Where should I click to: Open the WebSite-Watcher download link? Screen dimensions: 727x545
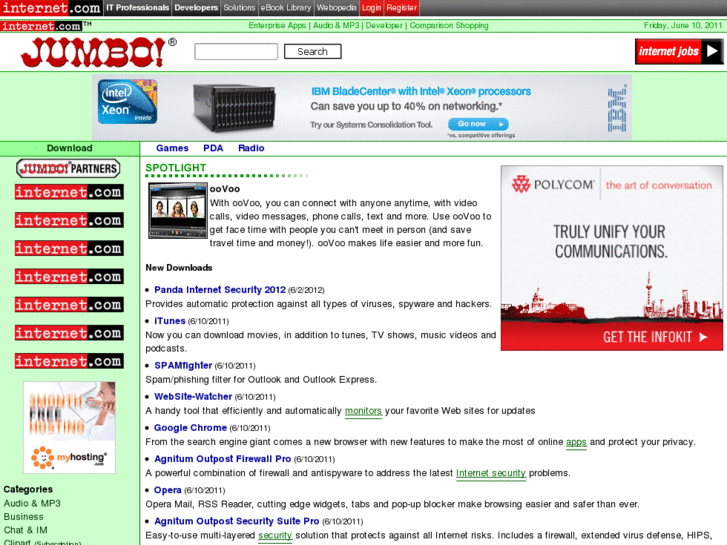193,397
